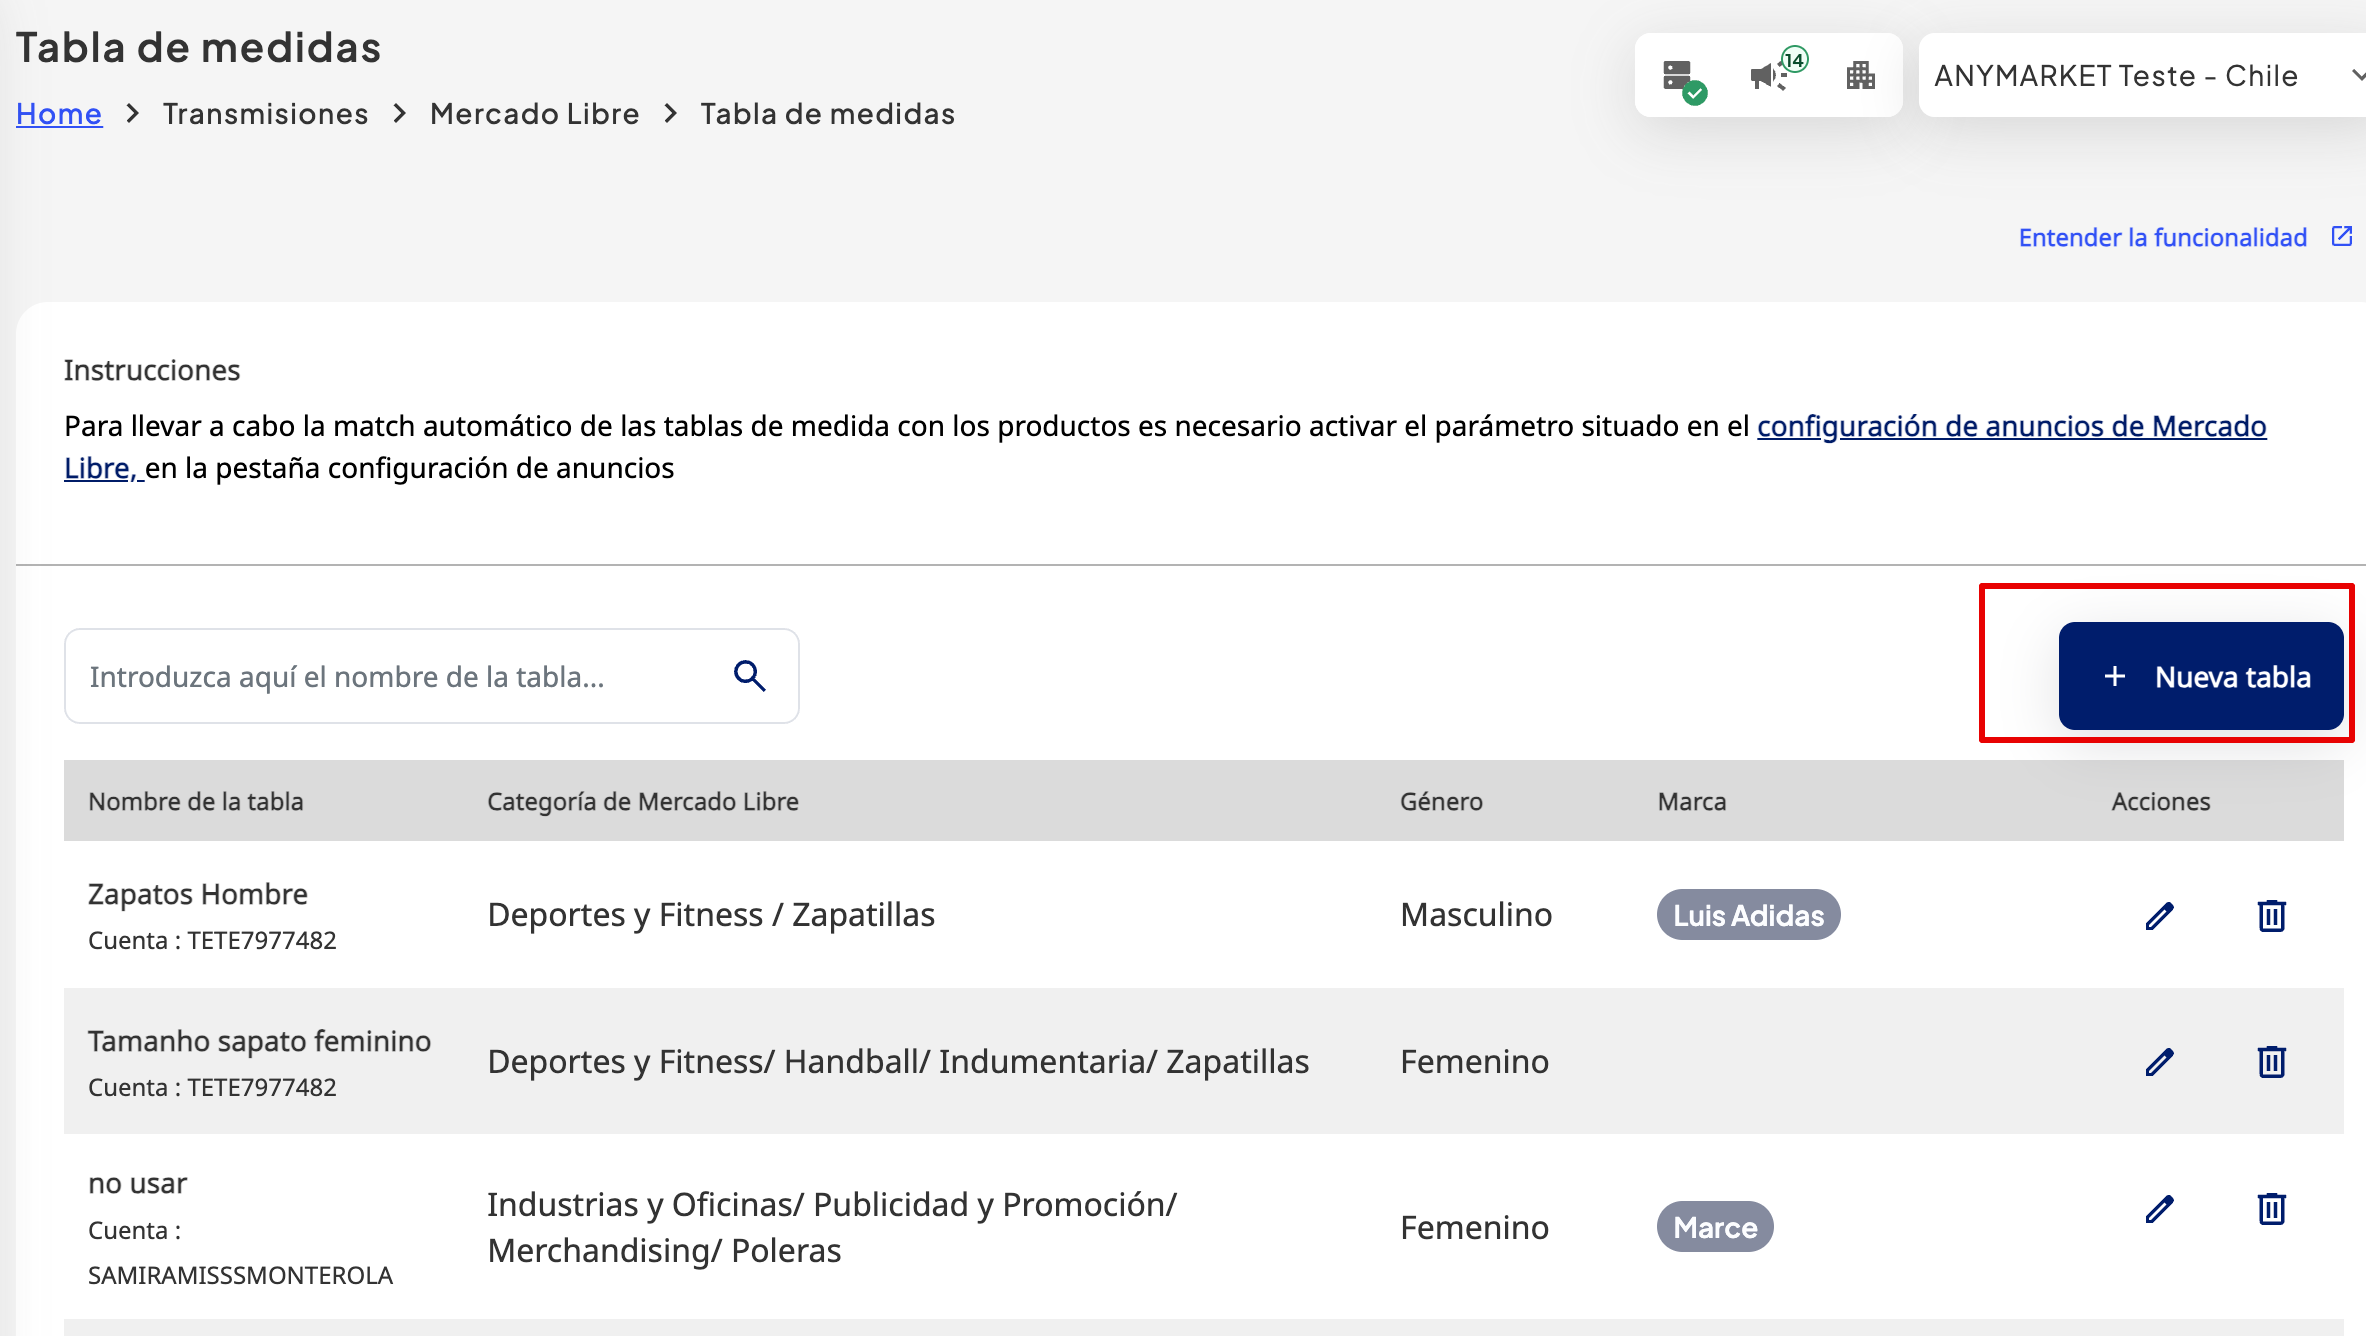2366x1336 pixels.
Task: Focus the table name search field
Action: (400, 676)
